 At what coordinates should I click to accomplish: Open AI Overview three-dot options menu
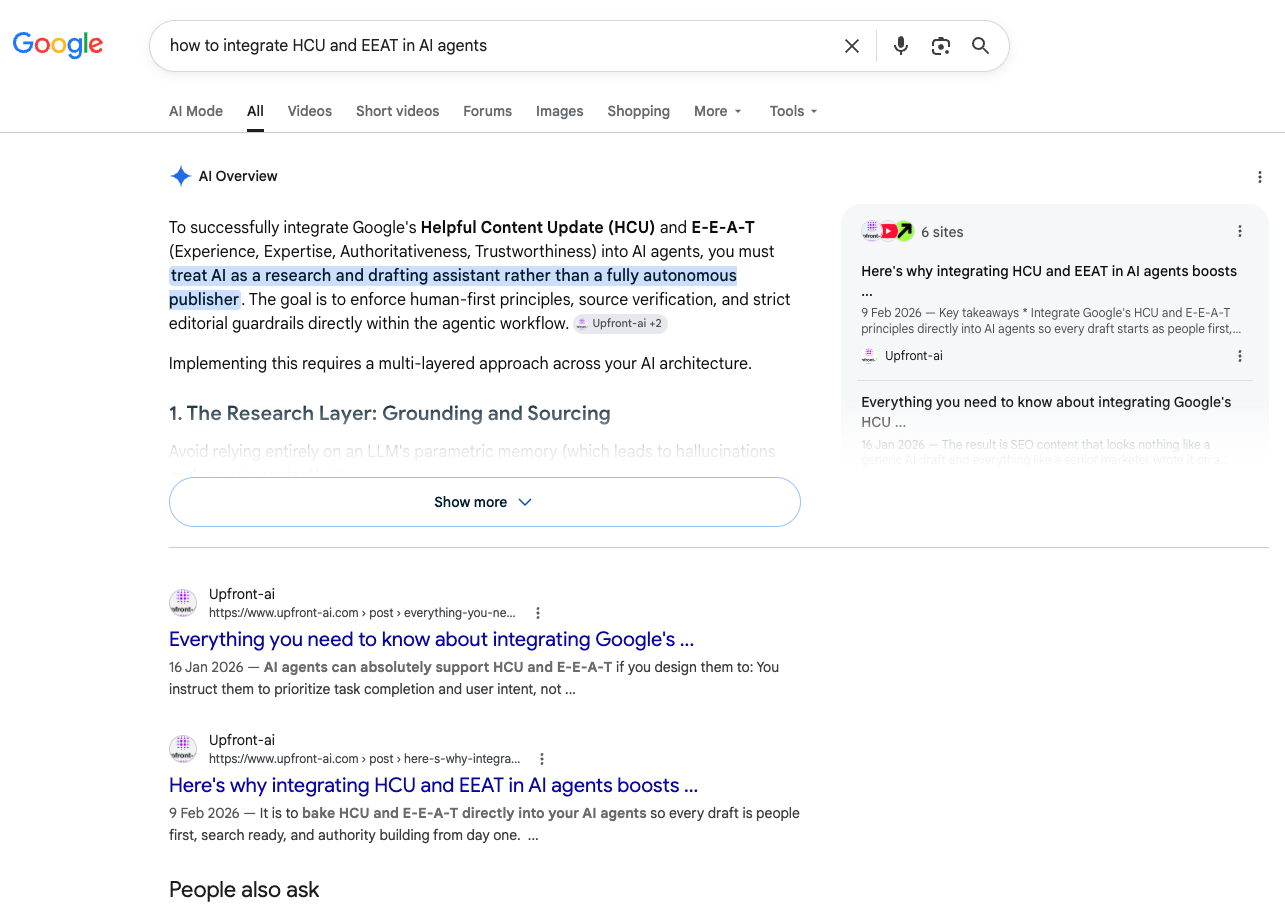(x=1260, y=177)
